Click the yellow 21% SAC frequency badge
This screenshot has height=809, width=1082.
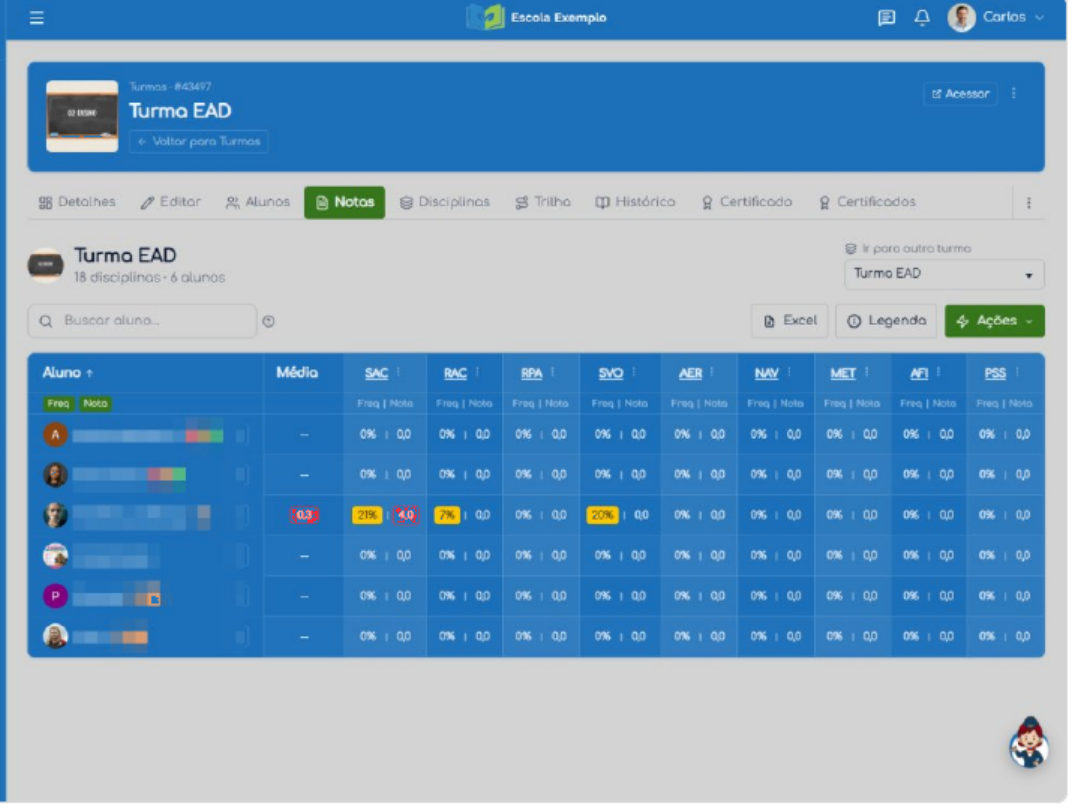click(367, 516)
